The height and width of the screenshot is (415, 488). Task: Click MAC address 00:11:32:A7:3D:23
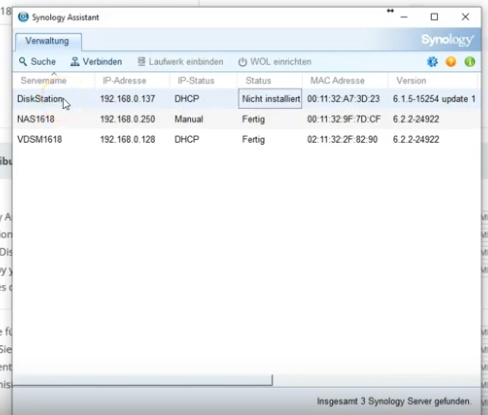[x=343, y=99]
